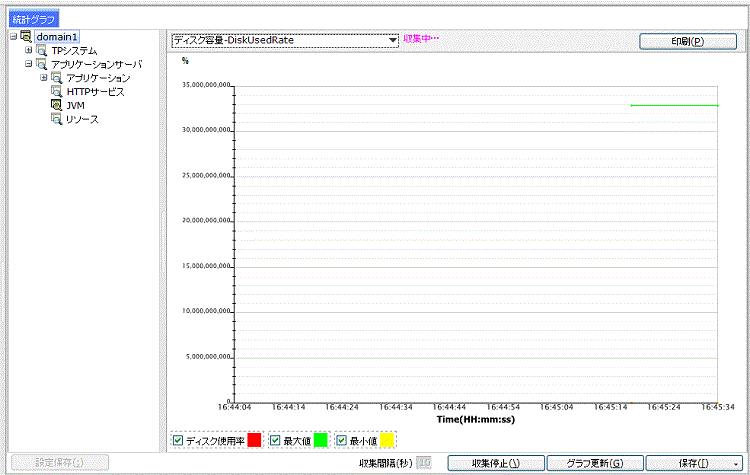
Task: Click the 収集間隔(秒) input field
Action: click(424, 463)
